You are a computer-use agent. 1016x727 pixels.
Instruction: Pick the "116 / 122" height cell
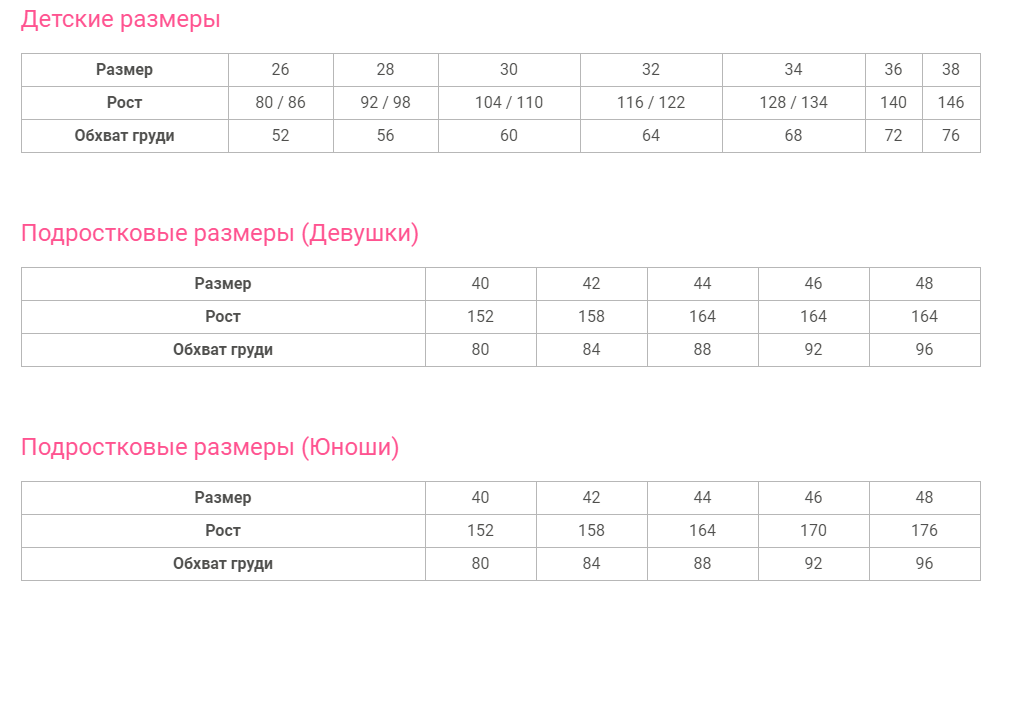[x=651, y=103]
